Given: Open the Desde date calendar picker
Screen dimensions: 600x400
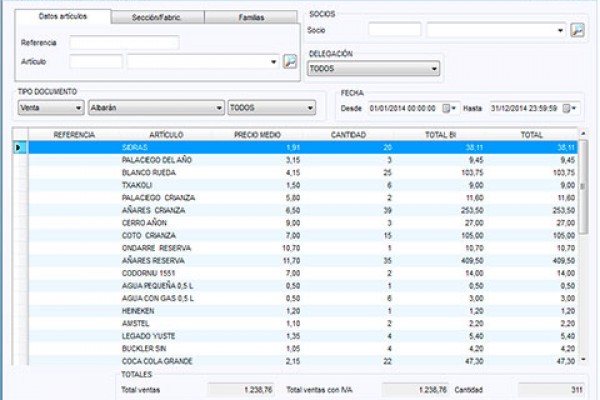Looking at the screenshot, I should click(x=449, y=108).
